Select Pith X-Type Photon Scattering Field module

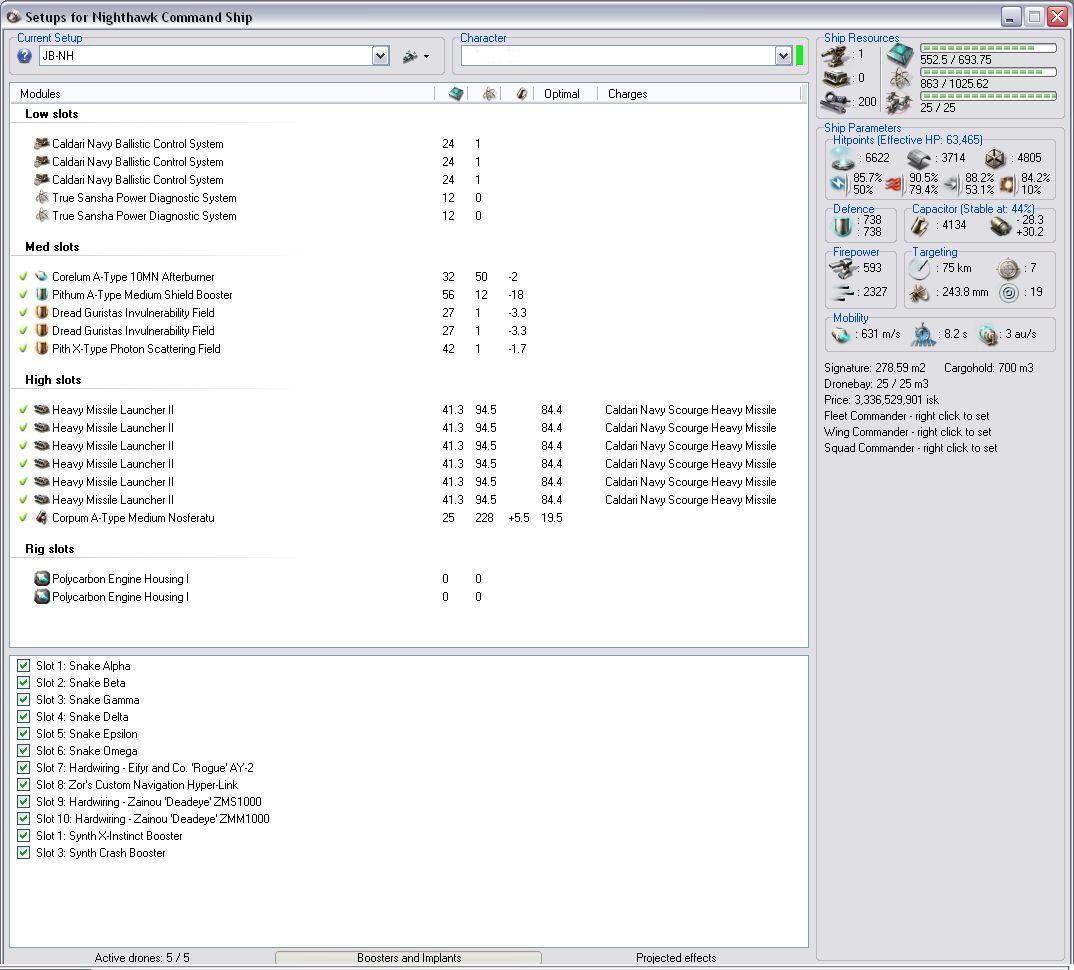pyautogui.click(x=136, y=349)
